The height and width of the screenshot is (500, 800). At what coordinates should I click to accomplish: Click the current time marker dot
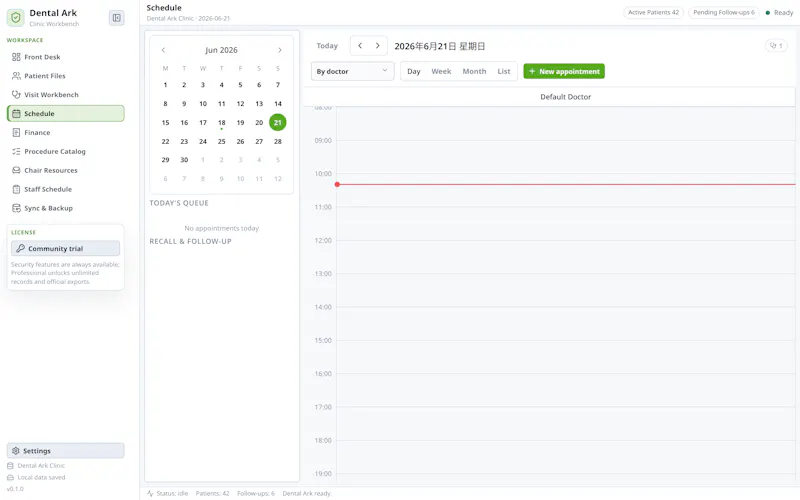click(x=337, y=185)
